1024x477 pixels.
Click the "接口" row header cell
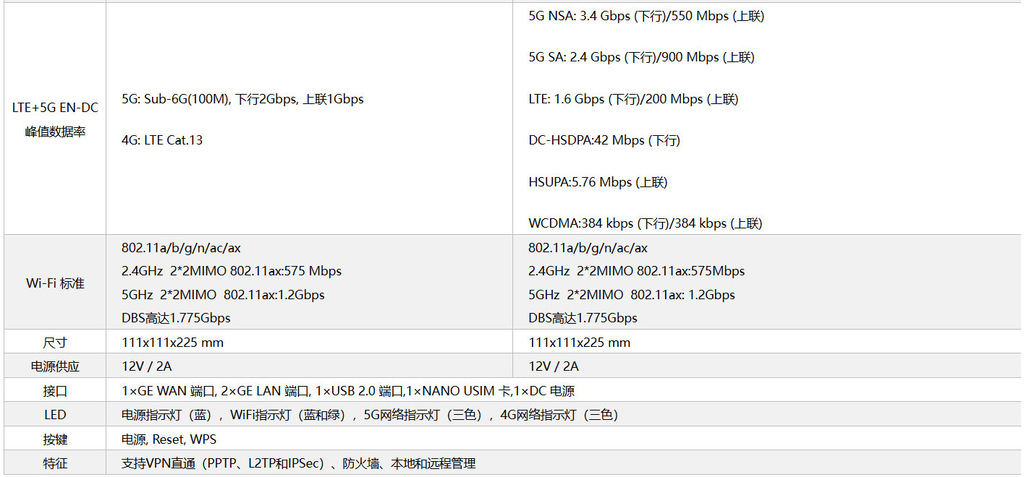point(55,391)
